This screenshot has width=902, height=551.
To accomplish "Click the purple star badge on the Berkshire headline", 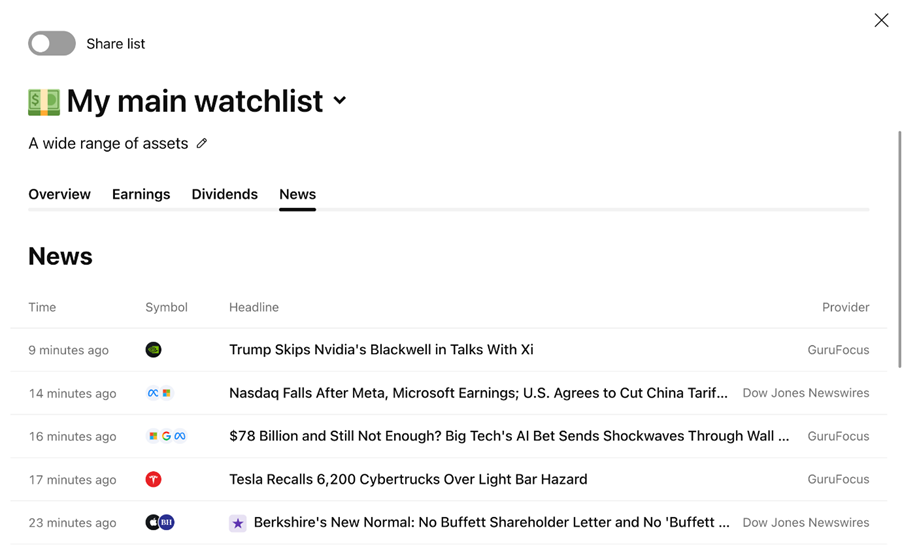I will [238, 523].
